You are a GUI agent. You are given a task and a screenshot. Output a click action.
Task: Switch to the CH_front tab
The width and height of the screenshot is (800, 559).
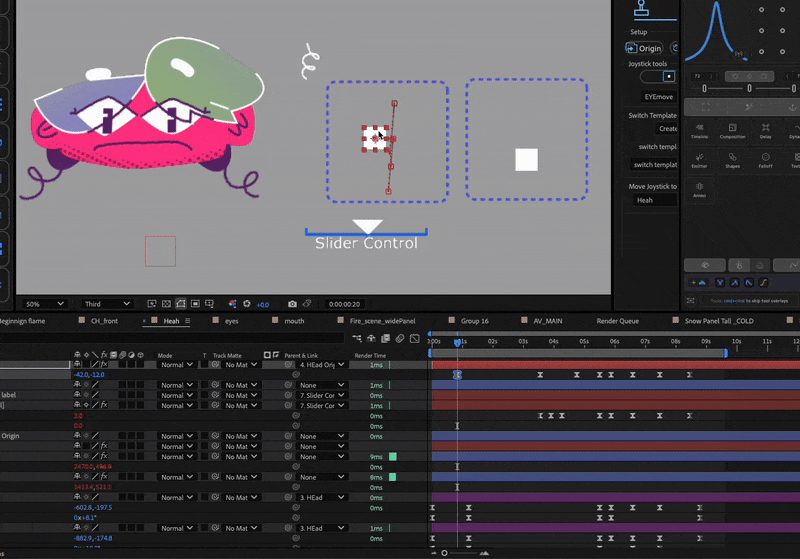pos(104,321)
